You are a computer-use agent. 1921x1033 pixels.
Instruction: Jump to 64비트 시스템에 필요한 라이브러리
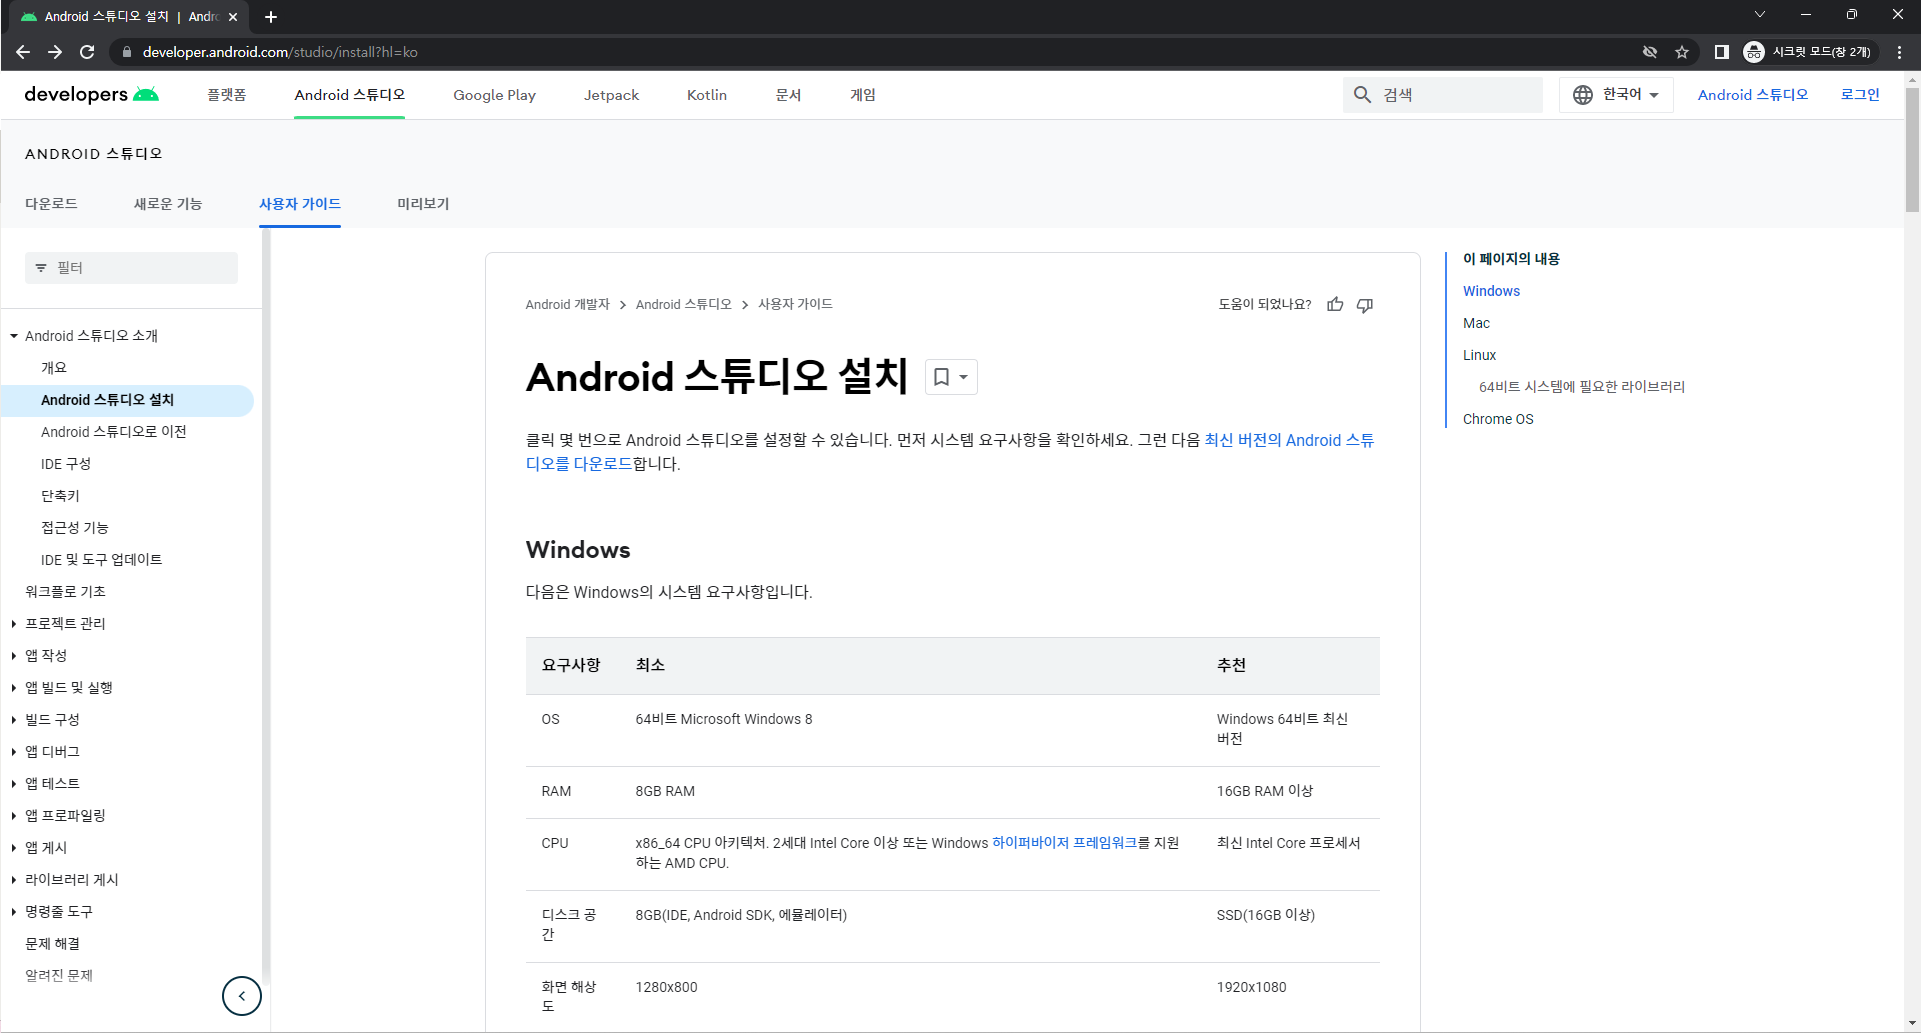(1582, 387)
